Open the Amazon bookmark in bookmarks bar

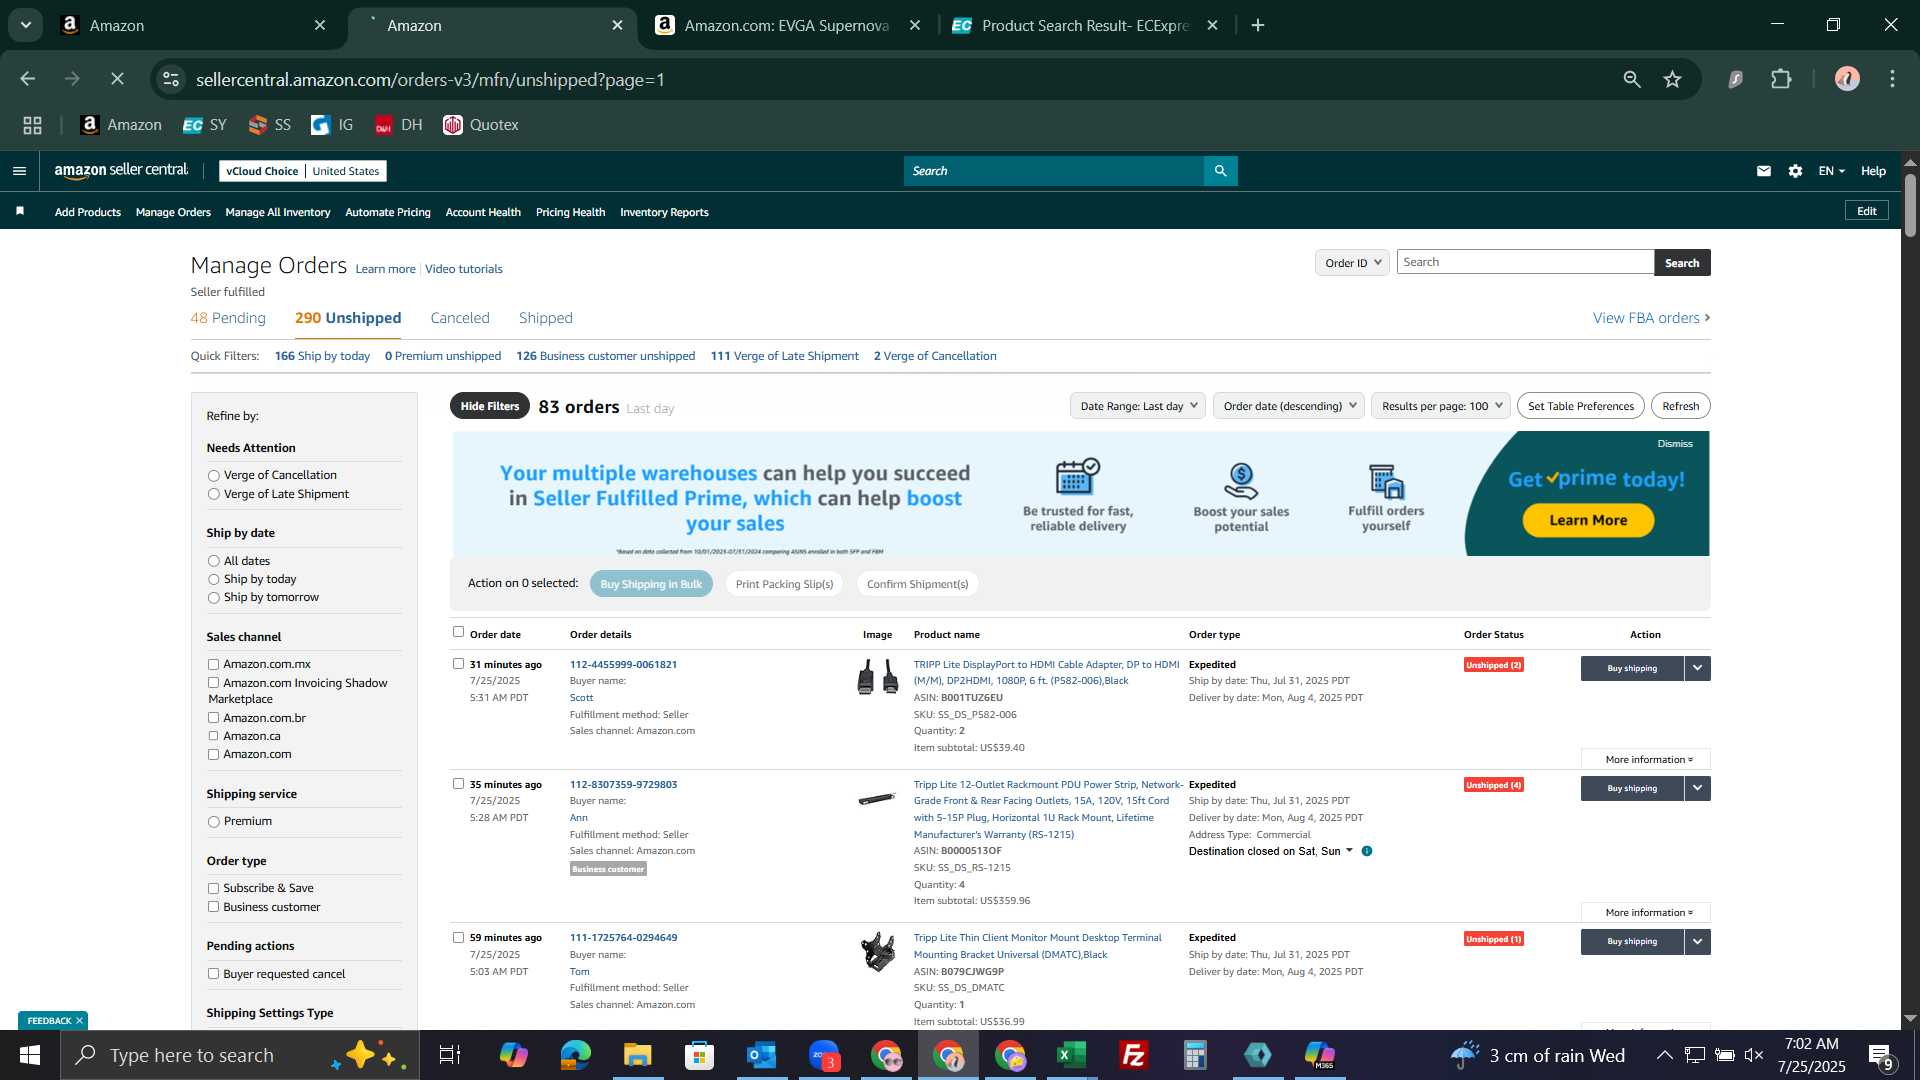point(121,125)
